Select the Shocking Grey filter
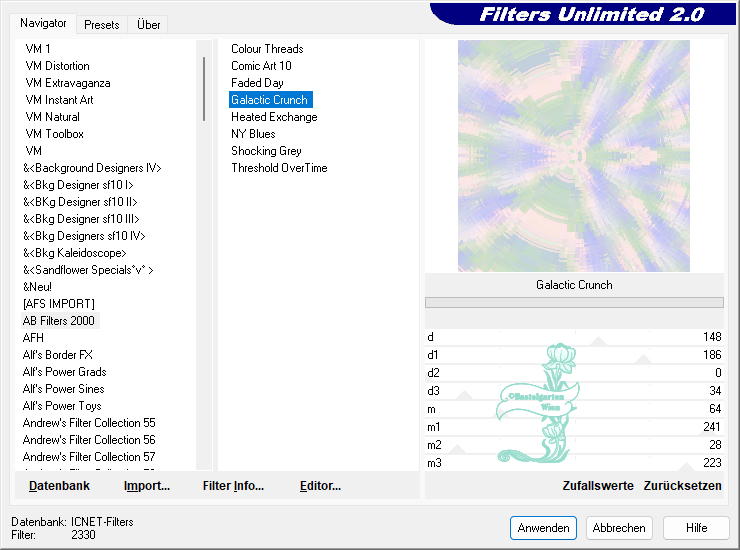Viewport: 740px width, 550px height. tap(266, 151)
